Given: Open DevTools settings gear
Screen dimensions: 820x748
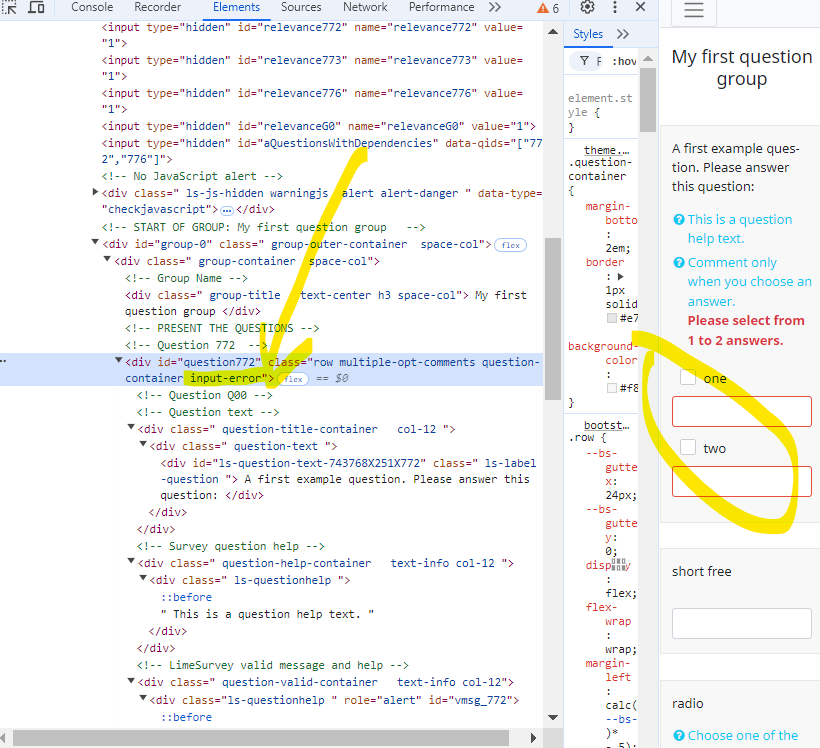Looking at the screenshot, I should coord(587,7).
